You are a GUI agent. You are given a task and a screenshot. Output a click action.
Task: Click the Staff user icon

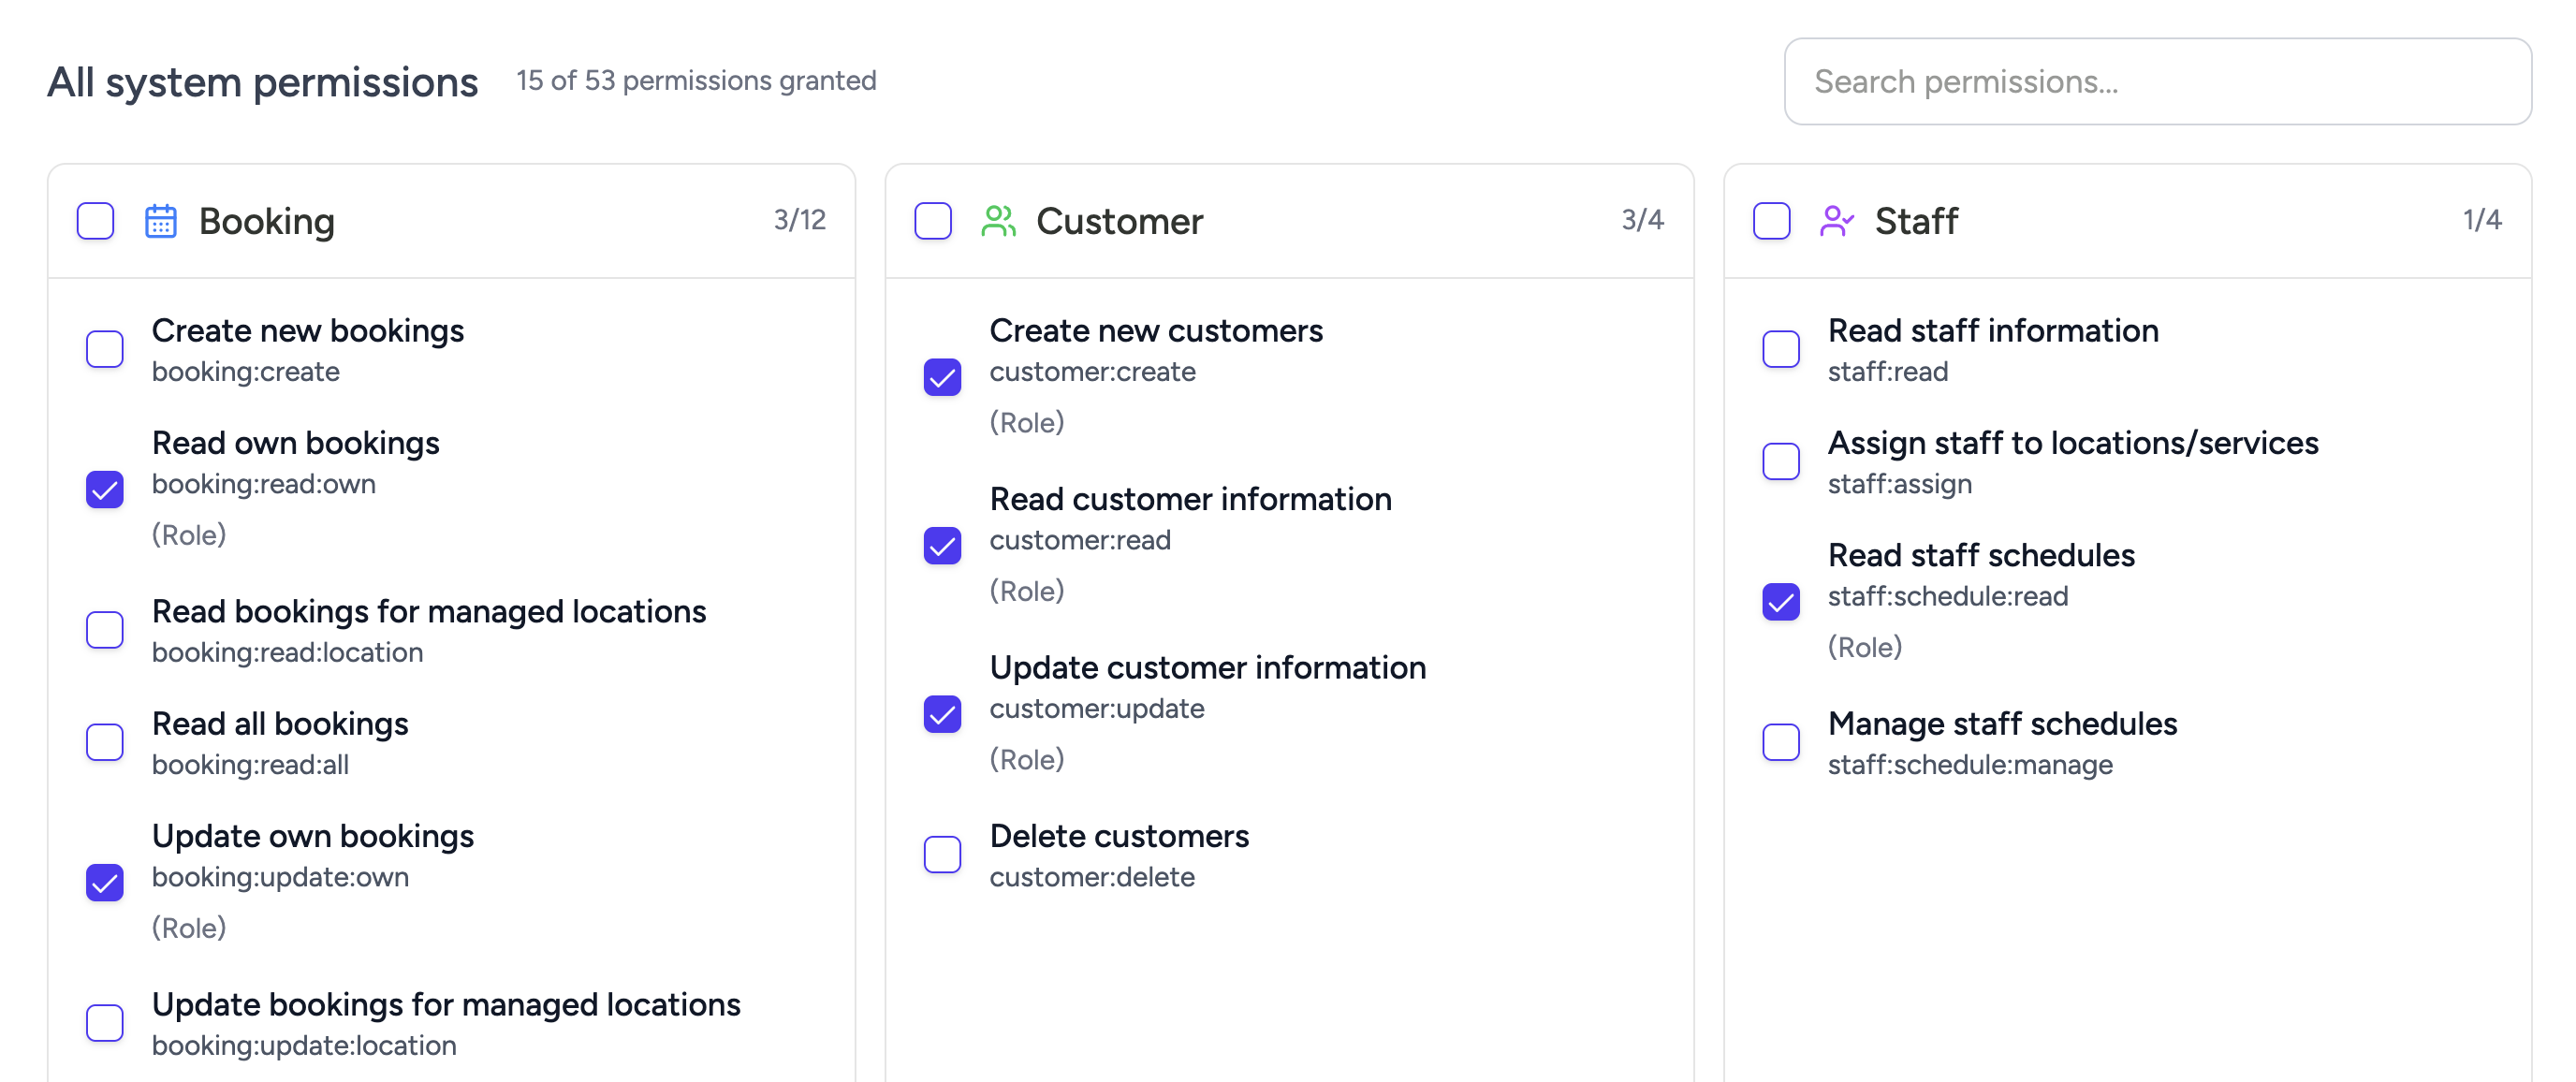1836,221
